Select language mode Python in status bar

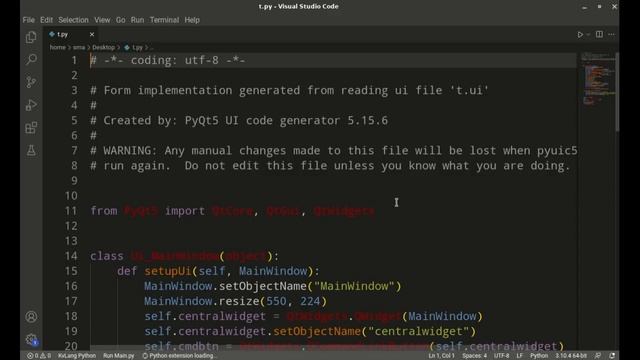pos(539,356)
